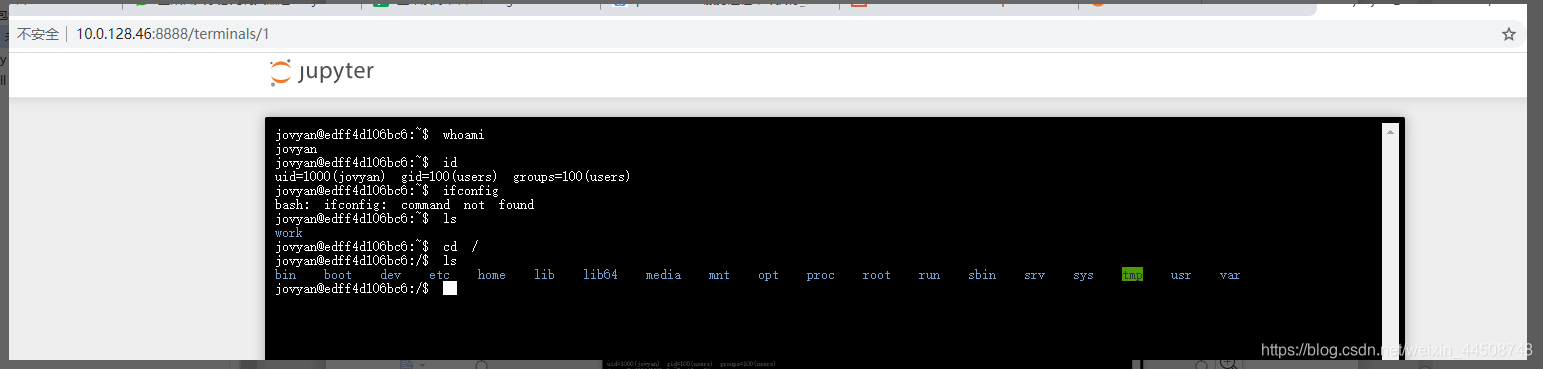Click the 'var' directory entry

1230,275
